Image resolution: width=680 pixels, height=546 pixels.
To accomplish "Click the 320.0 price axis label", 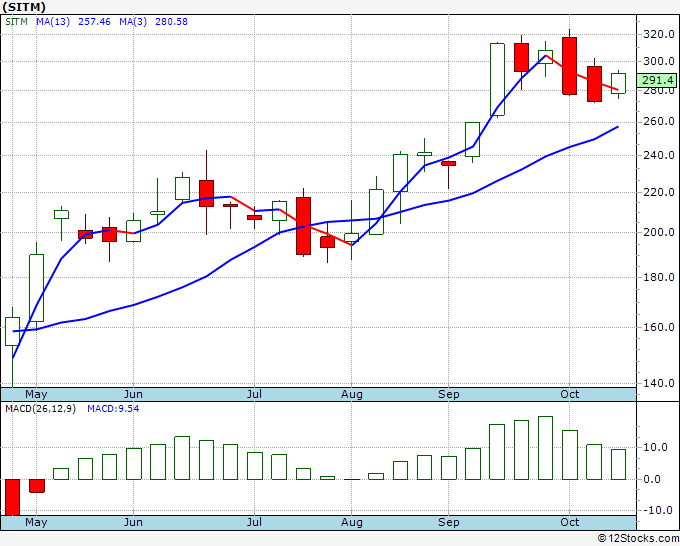I will pos(658,34).
